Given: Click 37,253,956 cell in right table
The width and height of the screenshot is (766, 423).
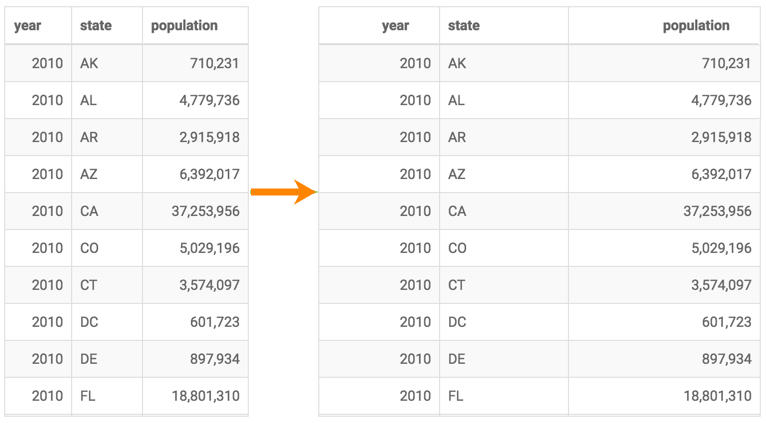Looking at the screenshot, I should [x=717, y=211].
